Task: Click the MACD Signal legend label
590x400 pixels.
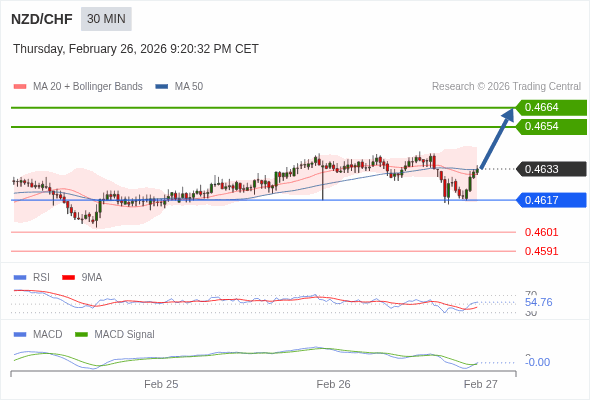Action: [125, 335]
